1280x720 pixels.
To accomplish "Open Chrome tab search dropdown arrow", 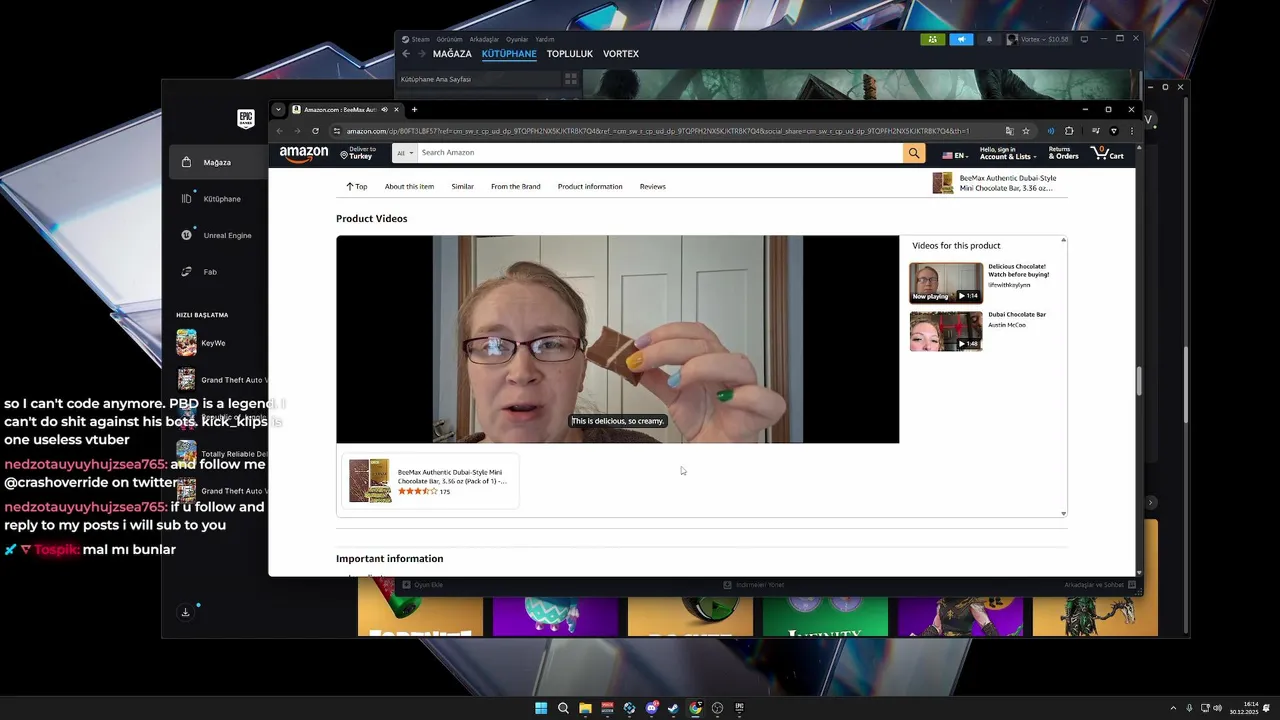I will [x=278, y=110].
